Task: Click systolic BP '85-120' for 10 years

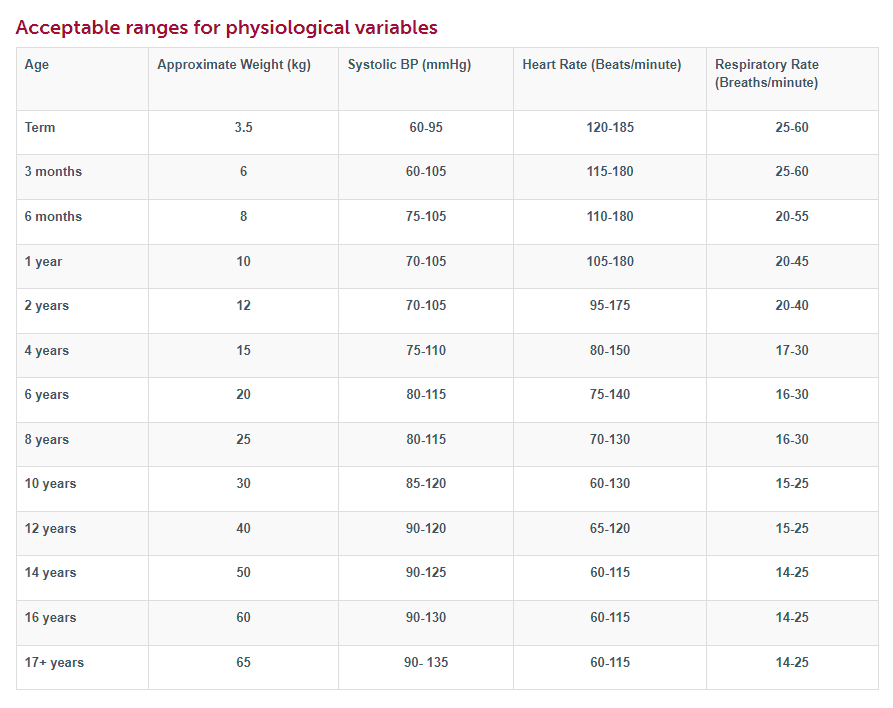Action: click(x=426, y=483)
